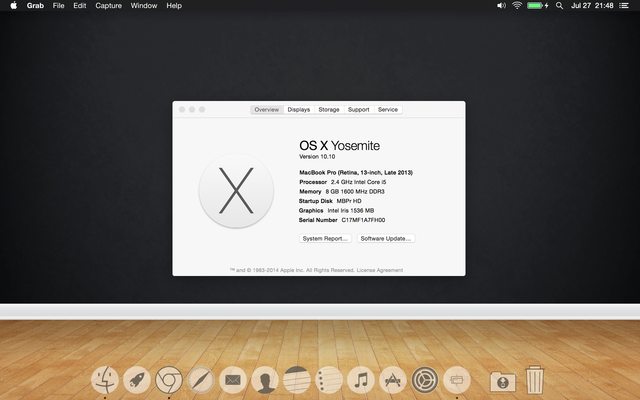Screen dimensions: 640x400
Task: Open iTunes music note icon in dock
Action: pyautogui.click(x=361, y=380)
